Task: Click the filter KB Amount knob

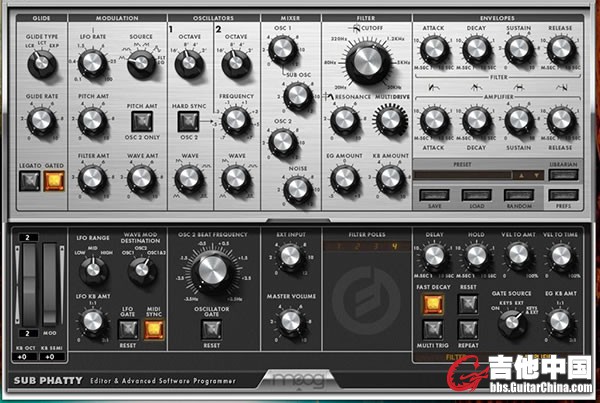Action: (x=391, y=179)
